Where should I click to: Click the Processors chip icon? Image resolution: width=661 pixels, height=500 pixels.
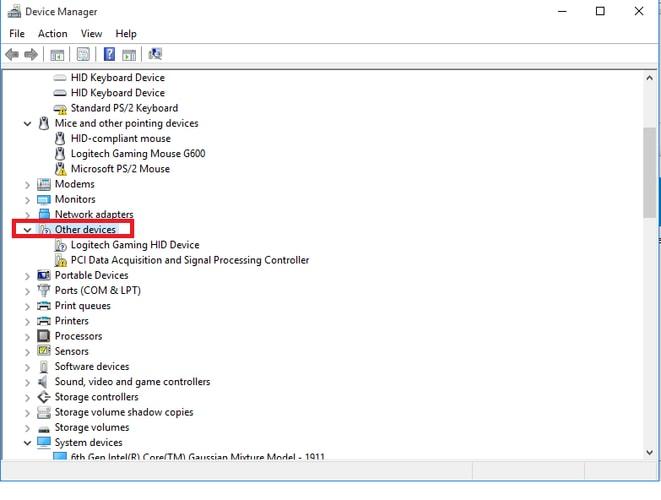(x=44, y=336)
